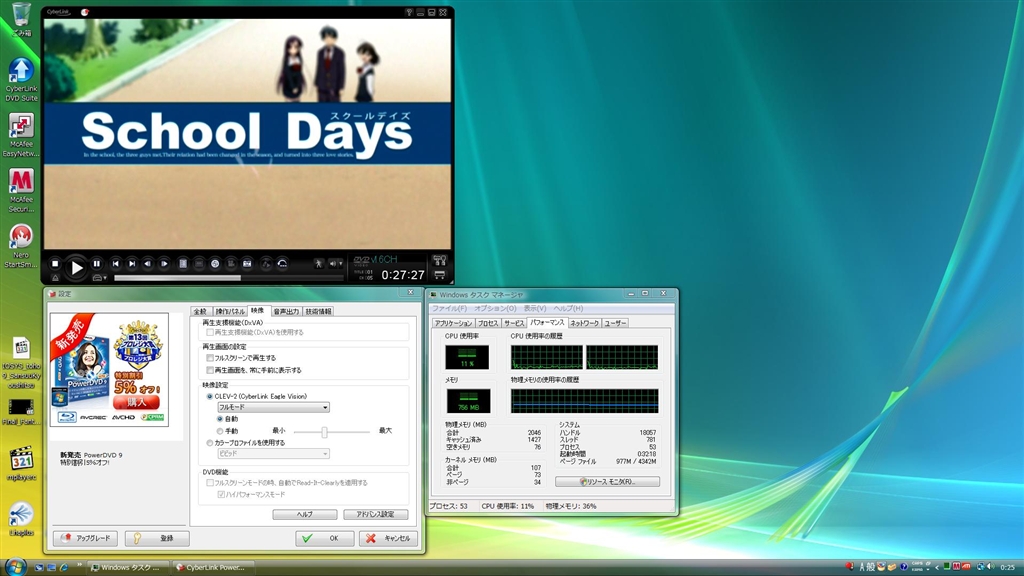Click the PowerDVD playback seek bar
1024x576 pixels.
coord(229,278)
